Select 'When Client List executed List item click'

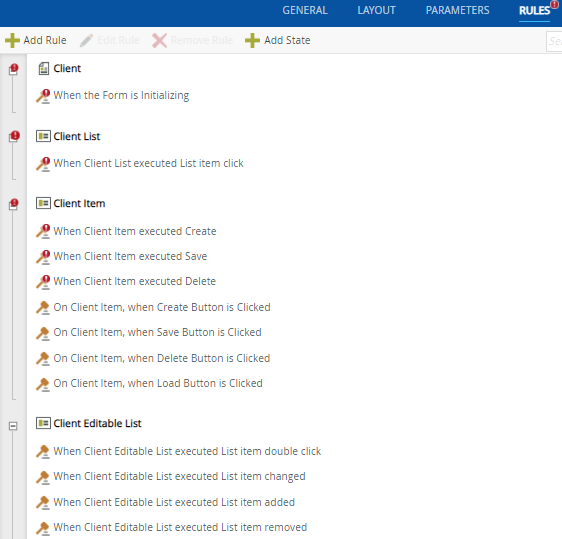[148, 163]
